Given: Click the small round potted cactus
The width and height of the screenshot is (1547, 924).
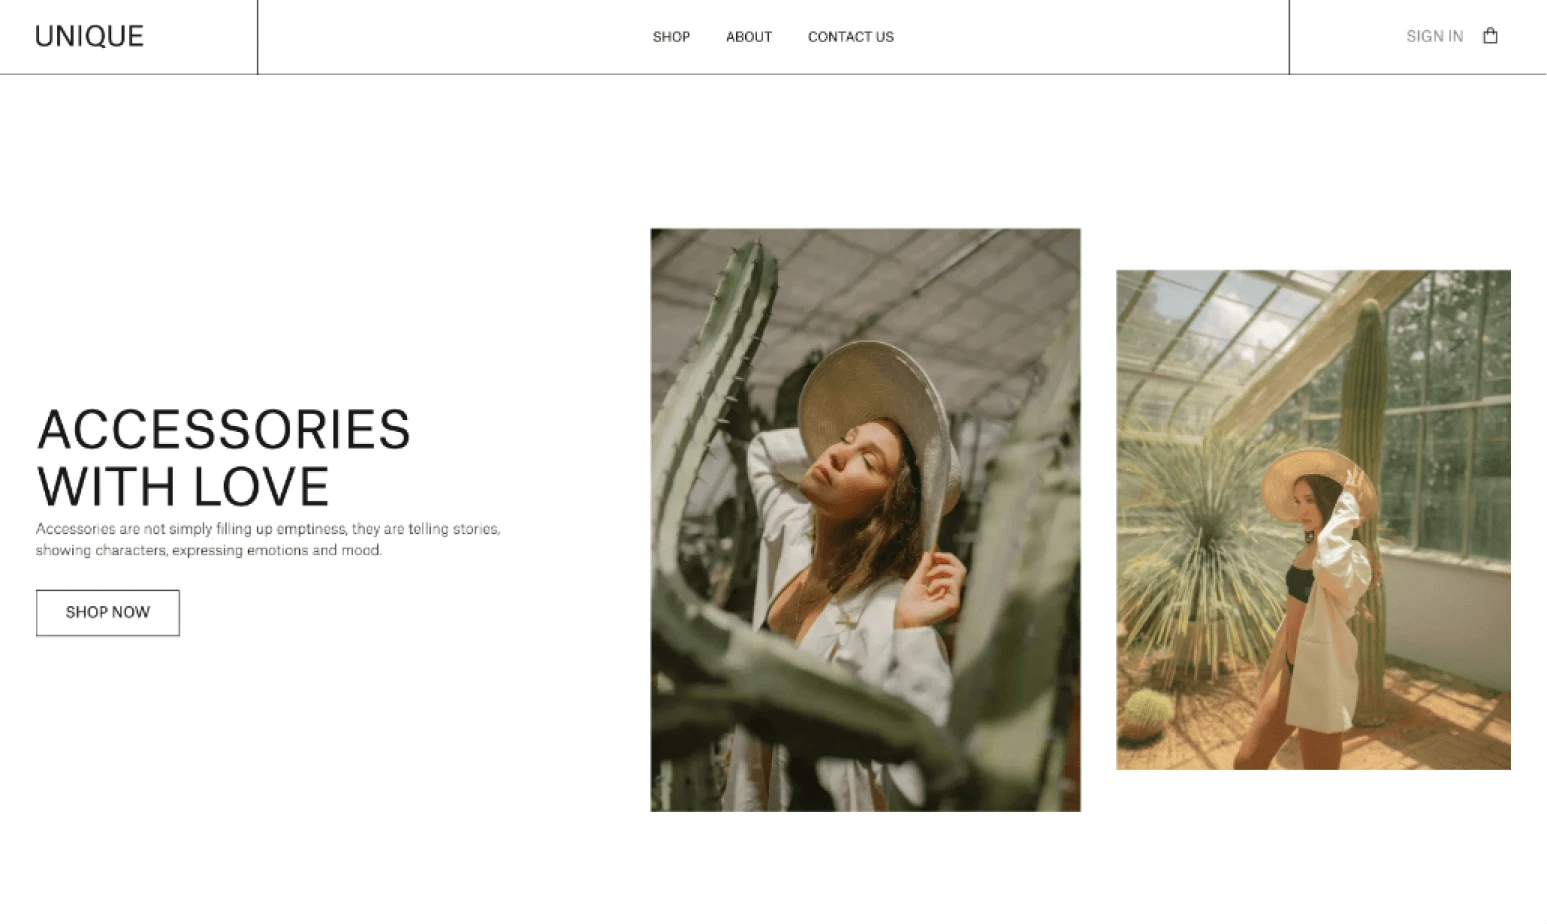Looking at the screenshot, I should [x=1148, y=712].
